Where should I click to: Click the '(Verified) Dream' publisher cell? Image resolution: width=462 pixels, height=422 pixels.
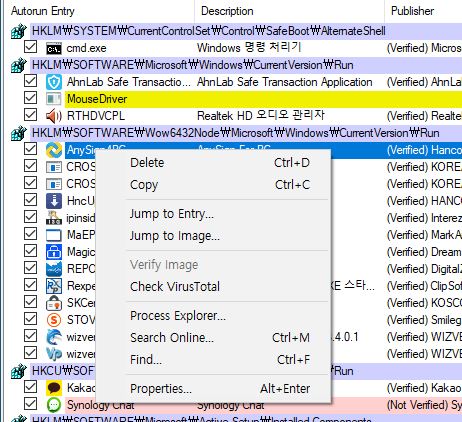[424, 252]
